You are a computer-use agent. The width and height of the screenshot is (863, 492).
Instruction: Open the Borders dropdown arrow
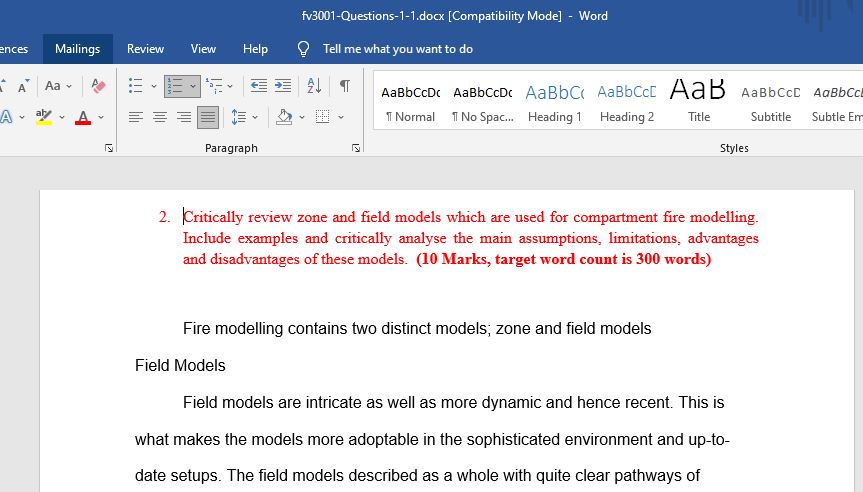point(341,117)
